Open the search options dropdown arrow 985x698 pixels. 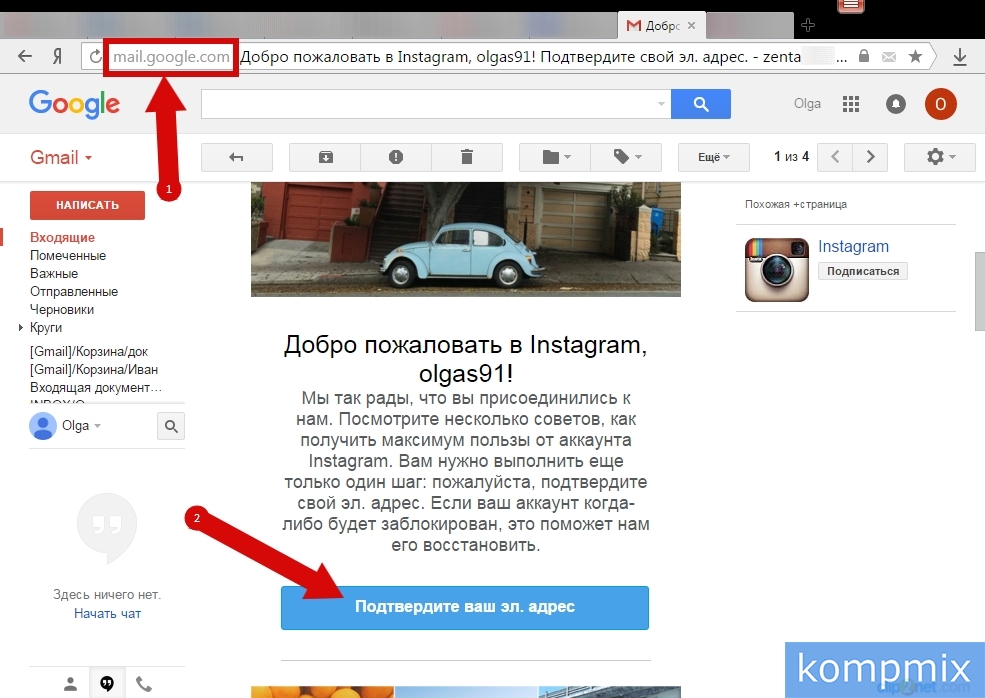point(661,104)
